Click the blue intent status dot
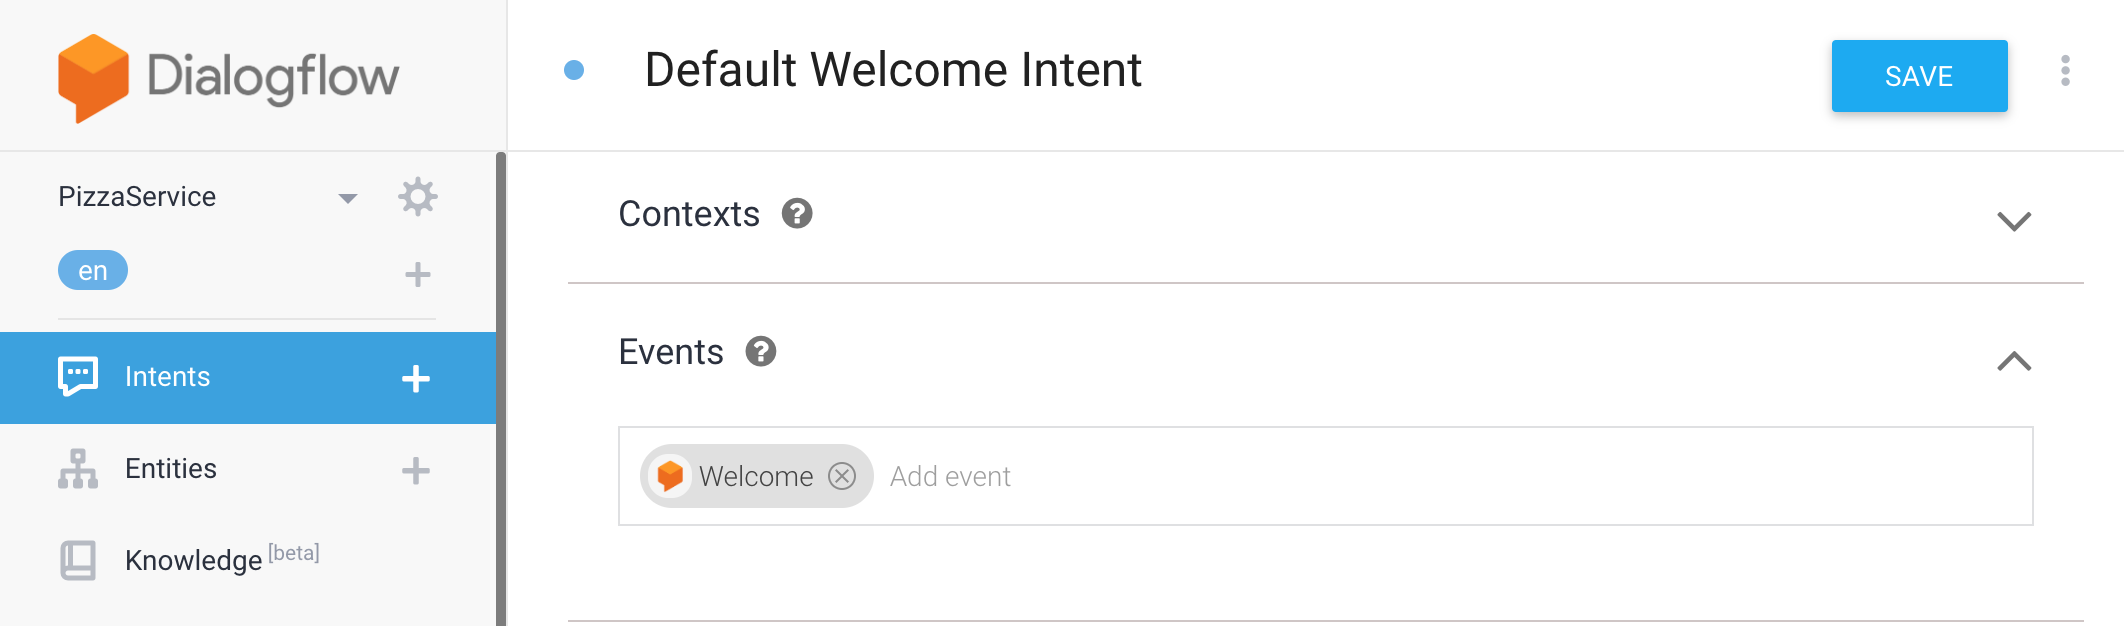Viewport: 2124px width, 626px height. pos(574,70)
